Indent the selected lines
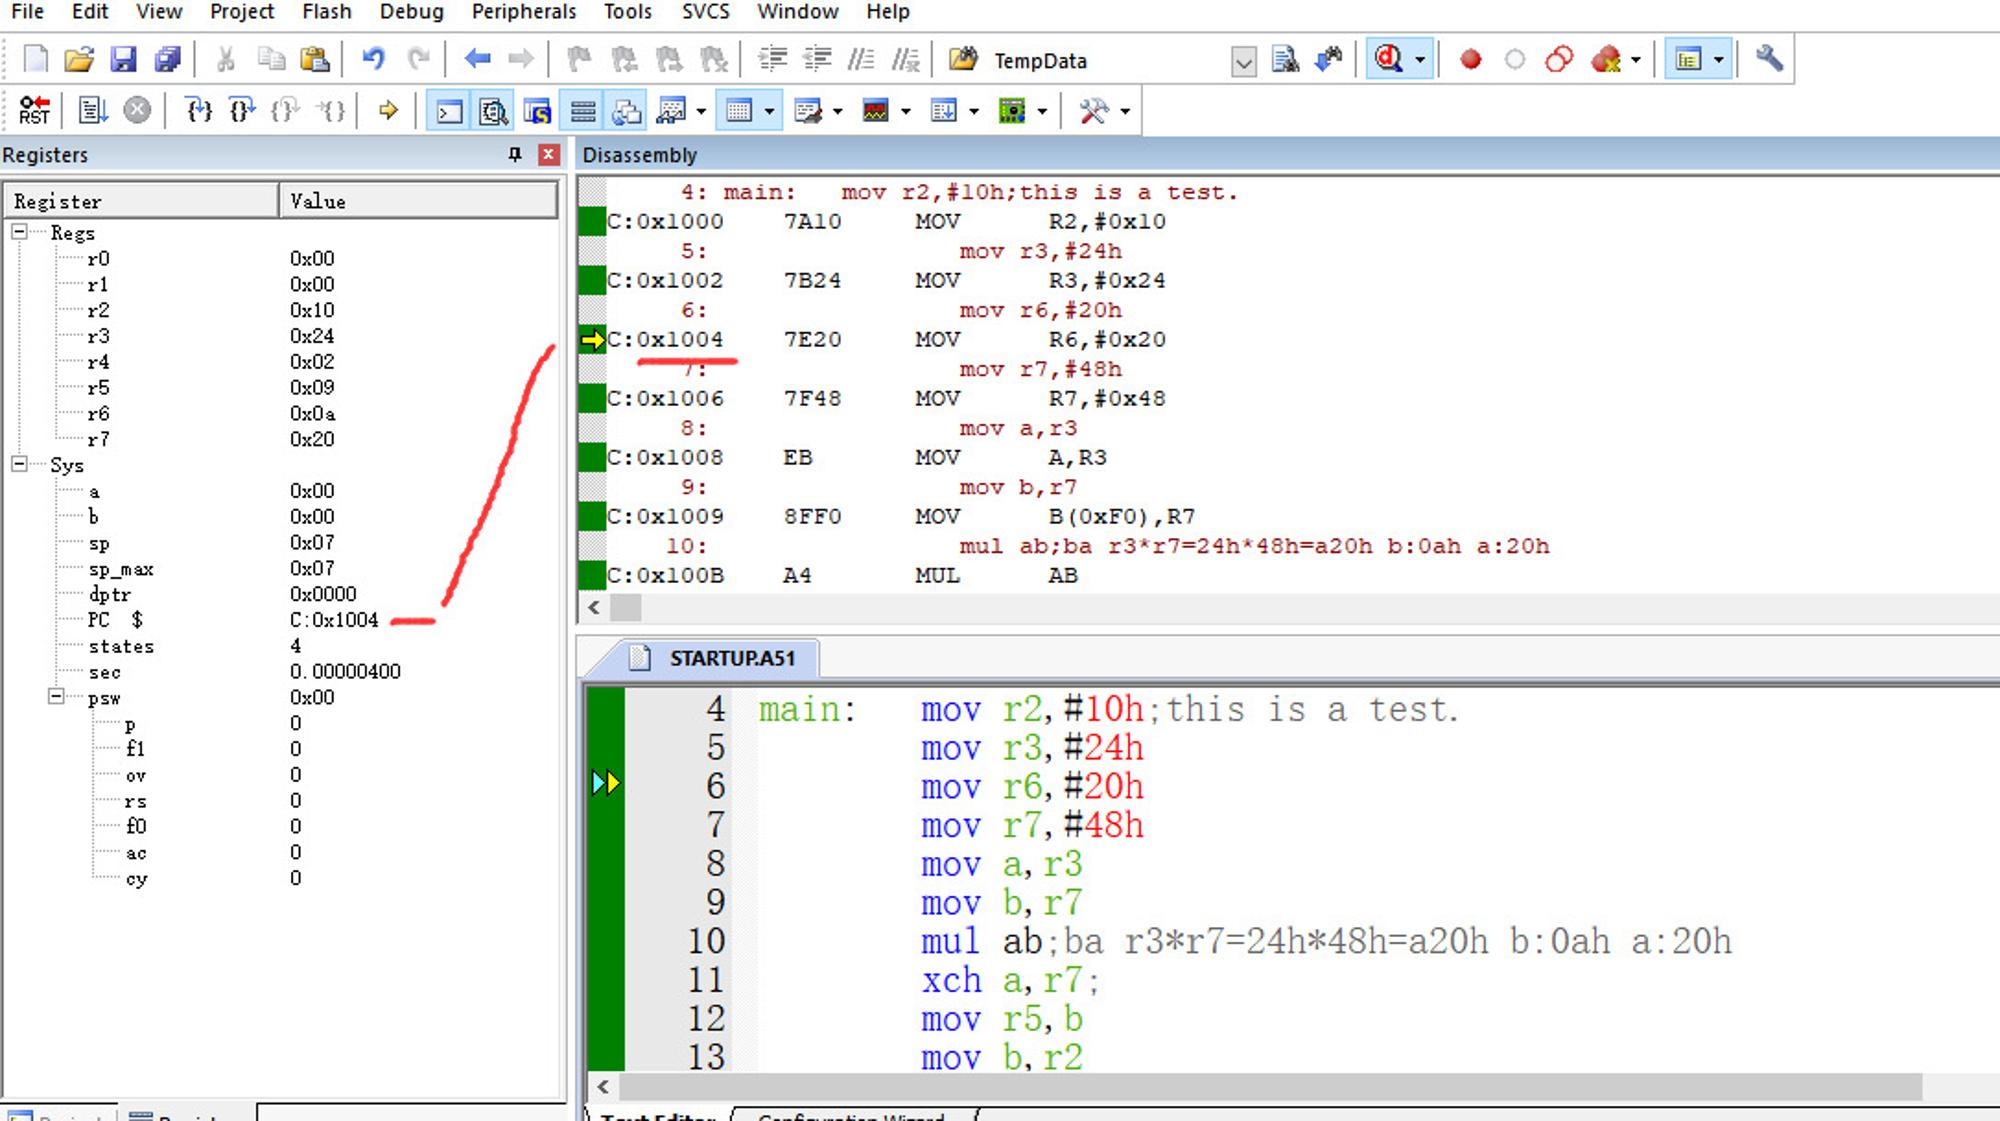This screenshot has width=2000, height=1121. tap(772, 60)
